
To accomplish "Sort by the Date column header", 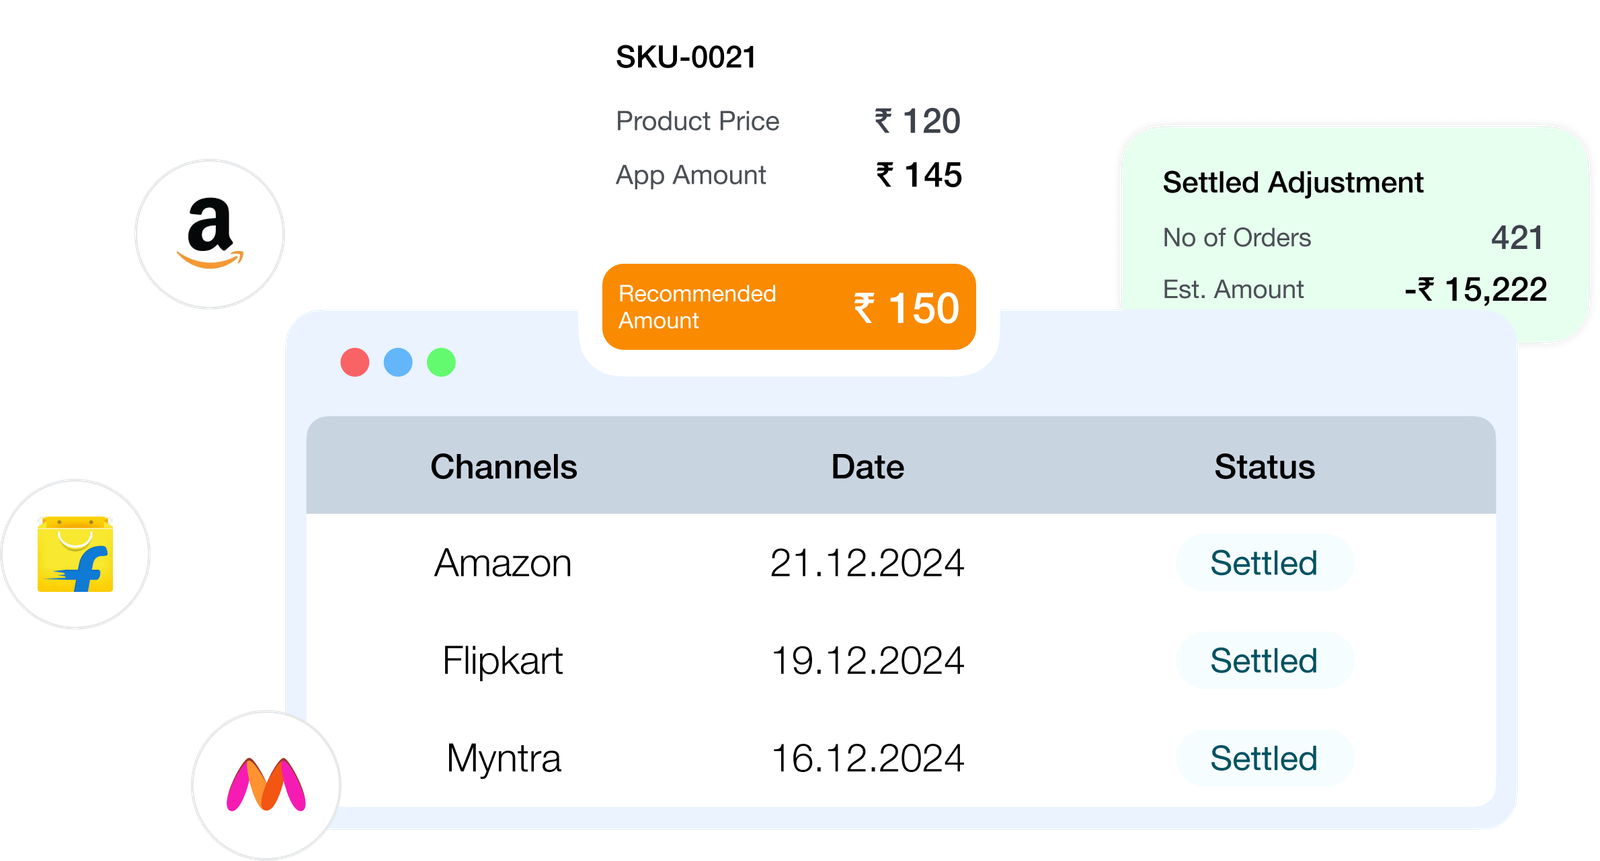I will (868, 467).
